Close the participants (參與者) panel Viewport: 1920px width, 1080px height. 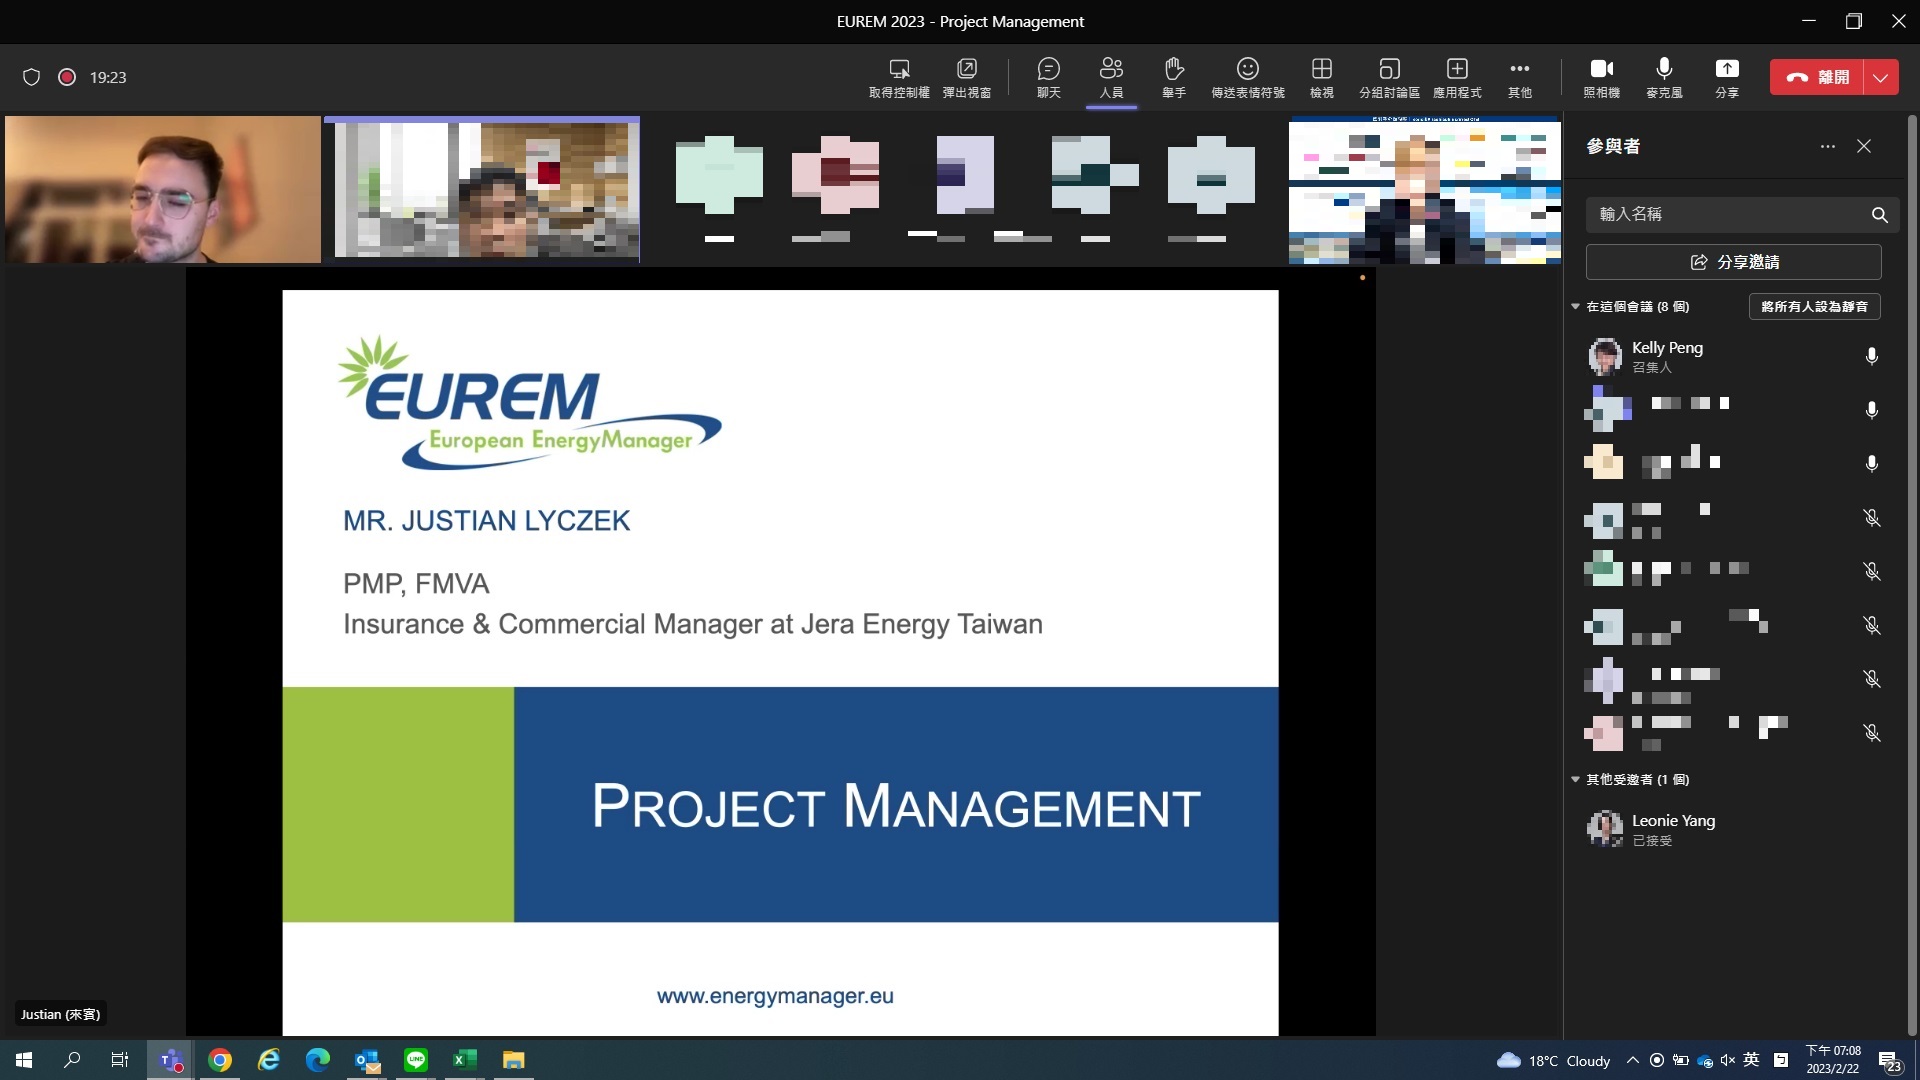click(x=1864, y=146)
